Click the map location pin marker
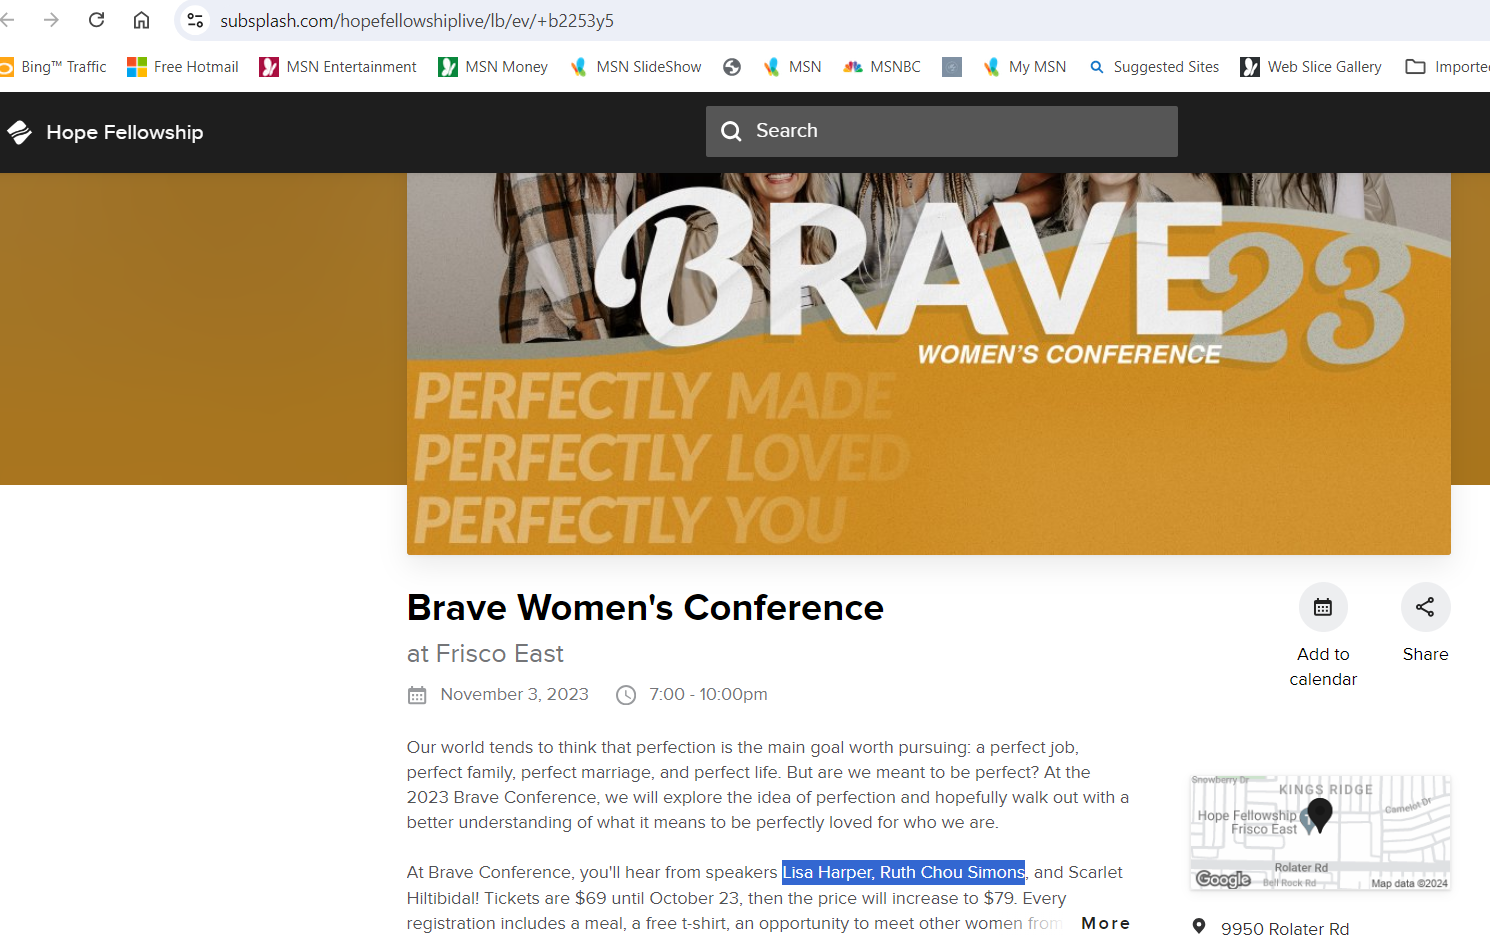Viewport: 1490px width, 946px height. click(x=1320, y=813)
